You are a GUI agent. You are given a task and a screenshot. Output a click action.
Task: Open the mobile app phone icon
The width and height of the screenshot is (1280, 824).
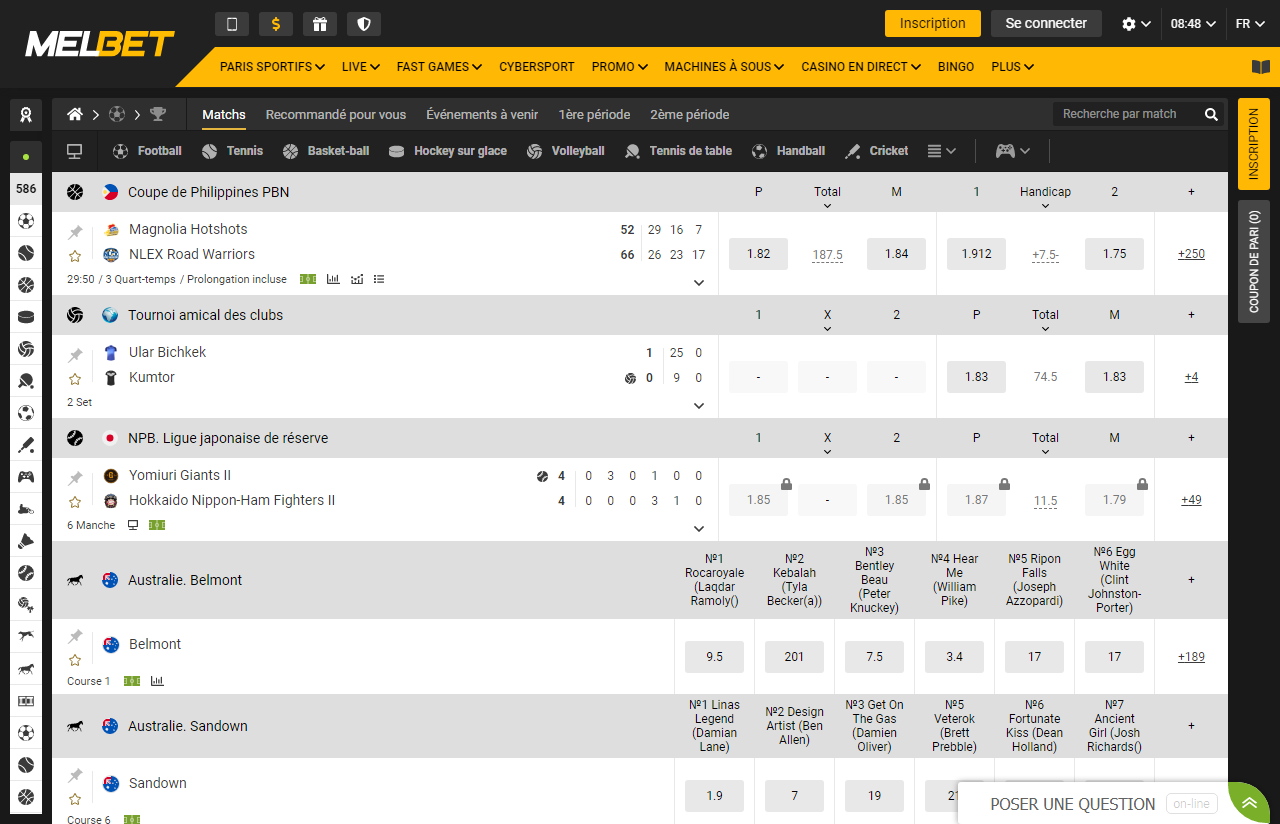click(231, 24)
